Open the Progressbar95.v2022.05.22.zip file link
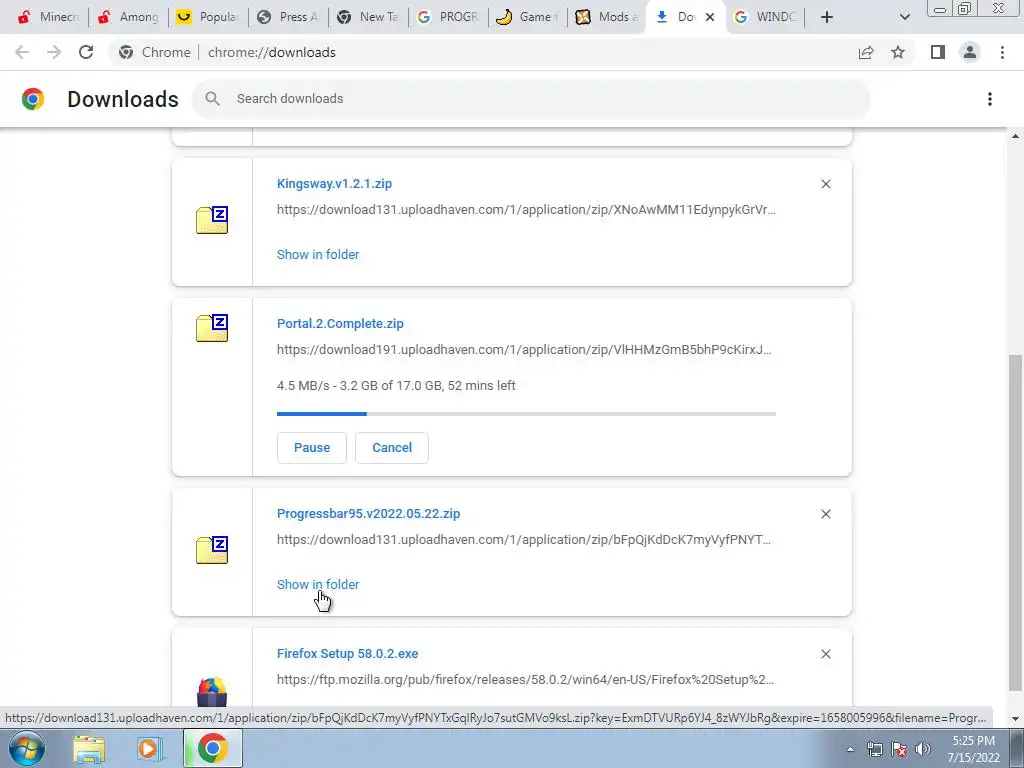The image size is (1024, 768). click(x=368, y=513)
